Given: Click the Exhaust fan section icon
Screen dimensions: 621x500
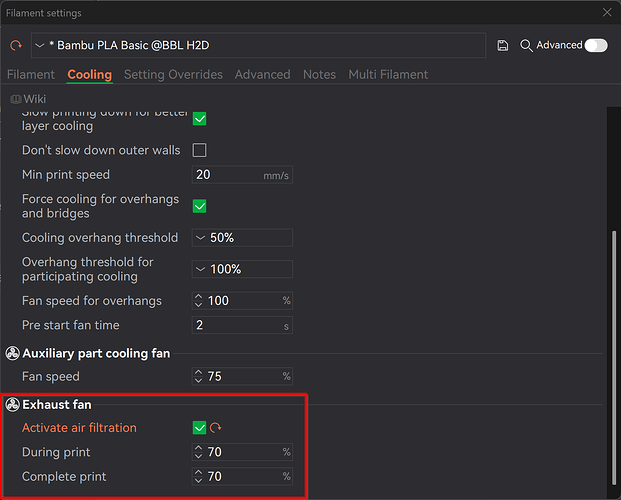Looking at the screenshot, I should [12, 405].
